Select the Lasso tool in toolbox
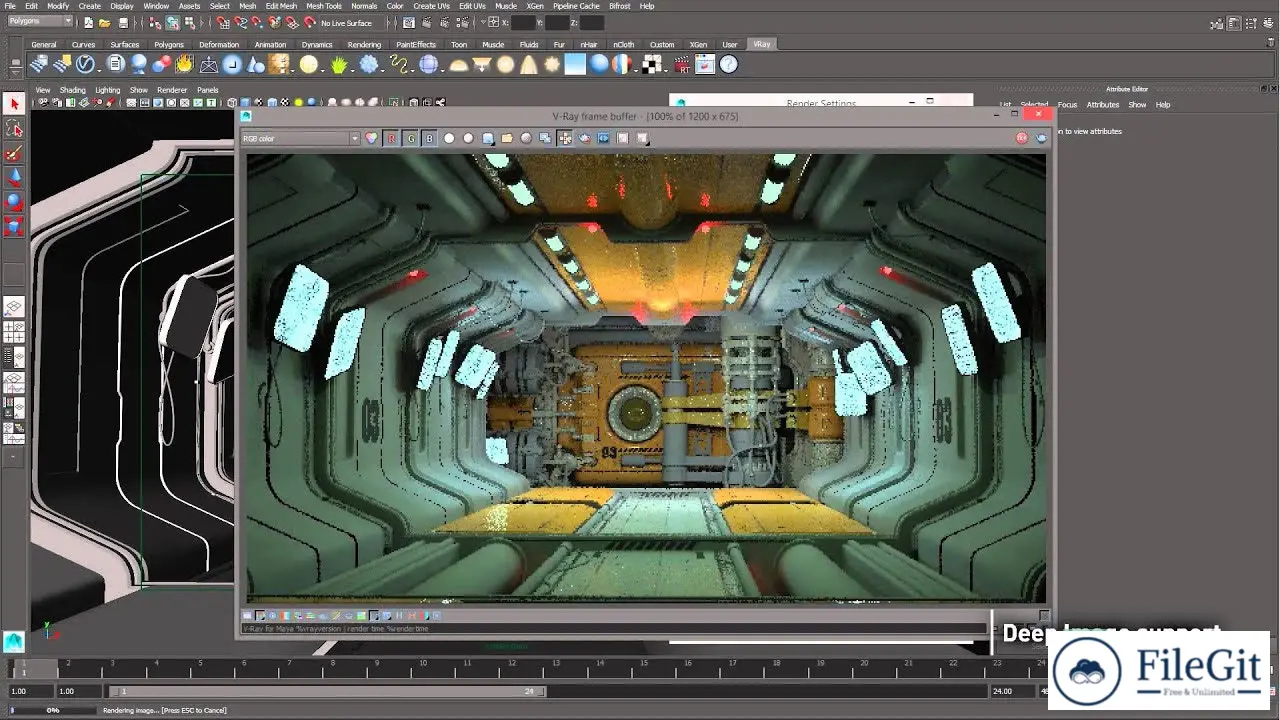1280x720 pixels. (14, 128)
